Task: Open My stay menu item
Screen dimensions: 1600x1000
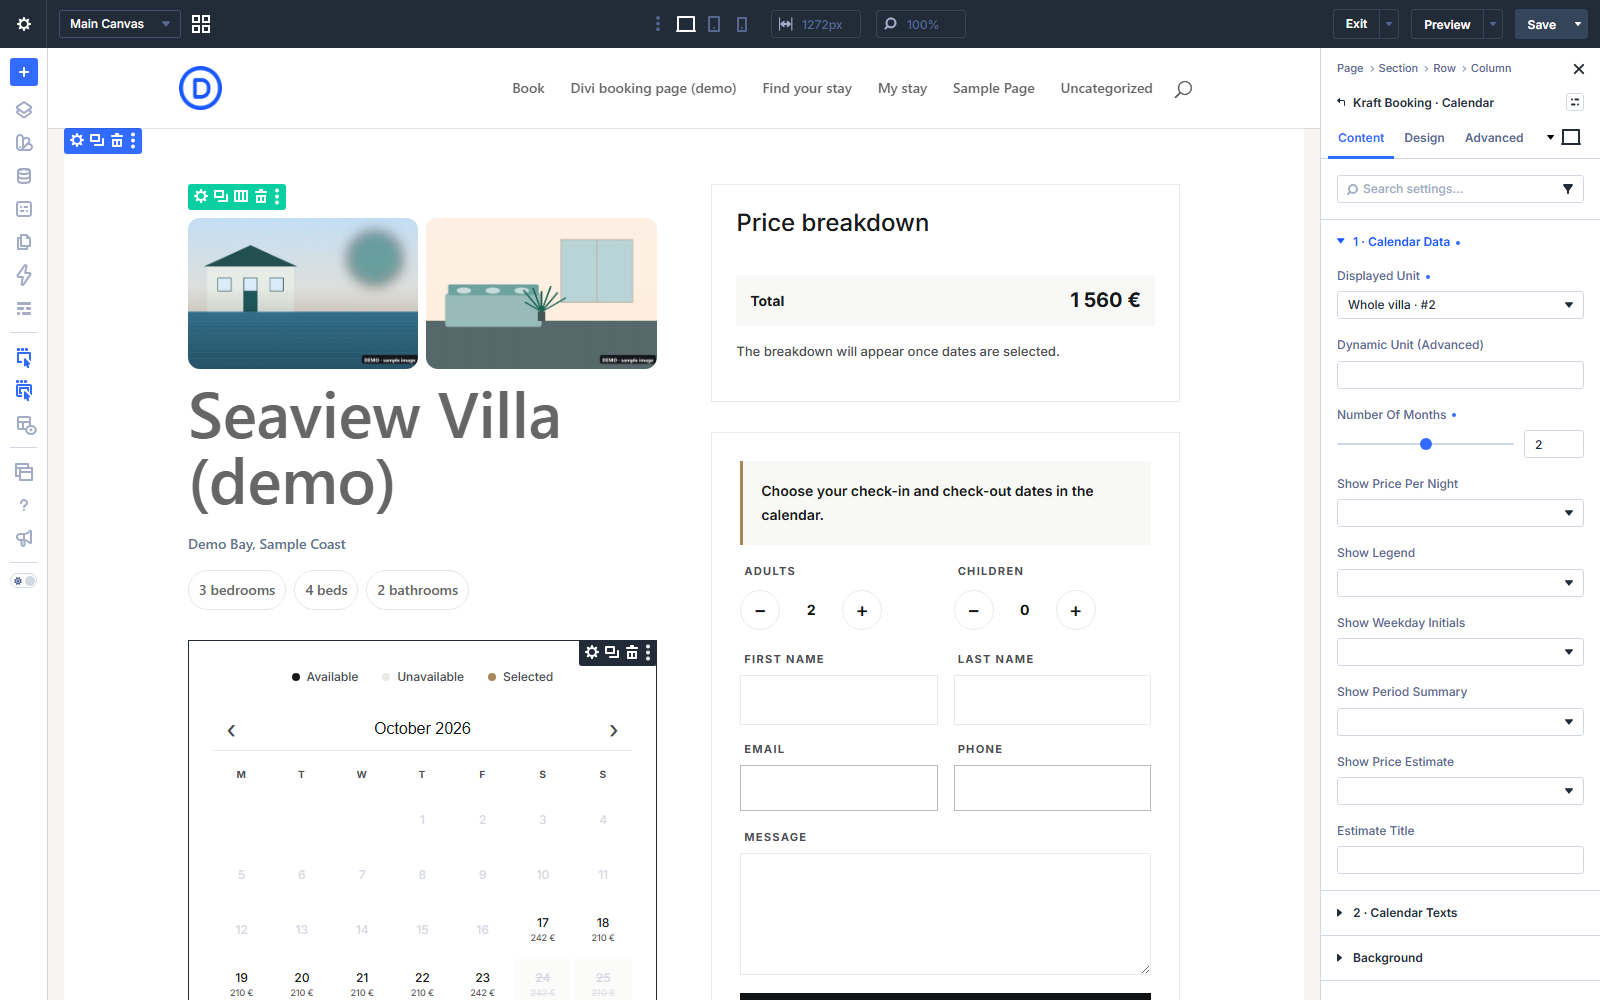Action: pyautogui.click(x=902, y=88)
